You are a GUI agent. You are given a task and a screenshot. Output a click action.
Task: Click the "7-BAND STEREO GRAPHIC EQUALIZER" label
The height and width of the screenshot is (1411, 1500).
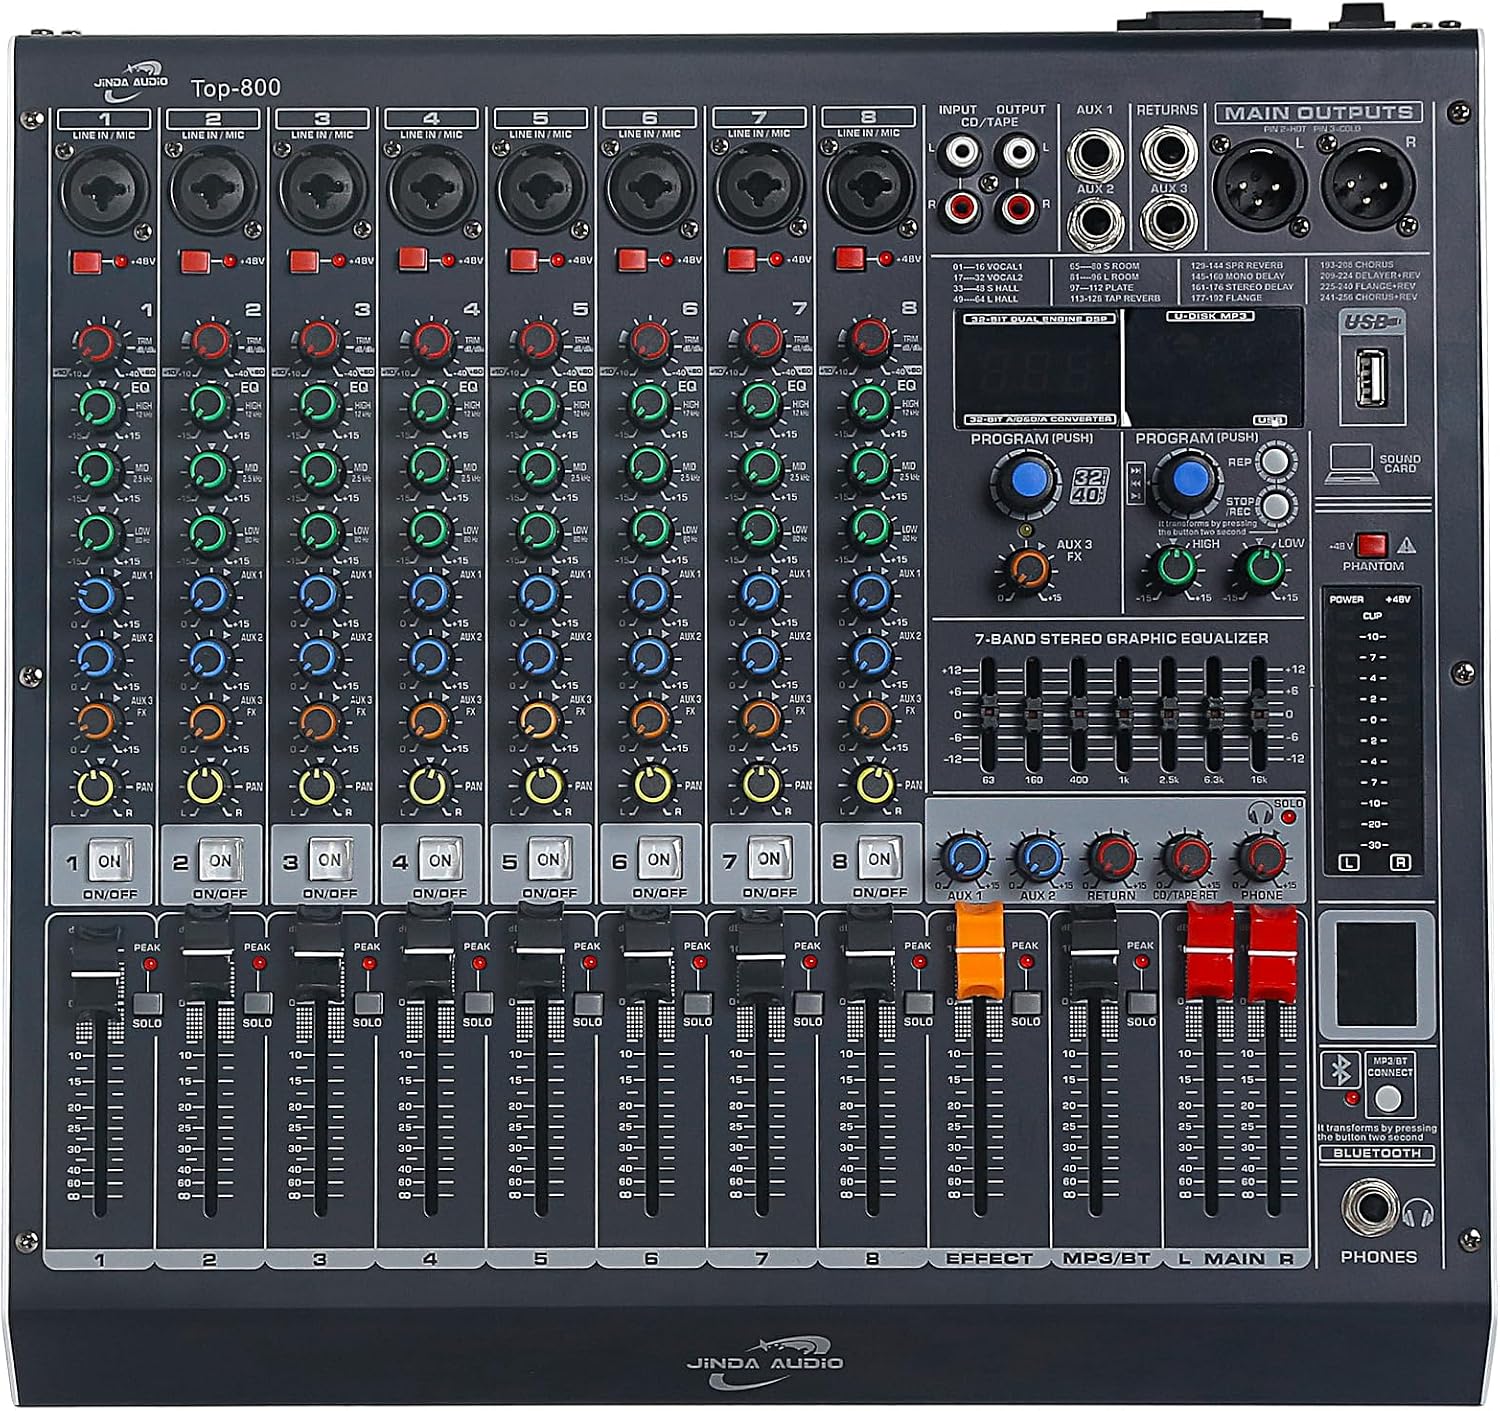tap(1121, 638)
